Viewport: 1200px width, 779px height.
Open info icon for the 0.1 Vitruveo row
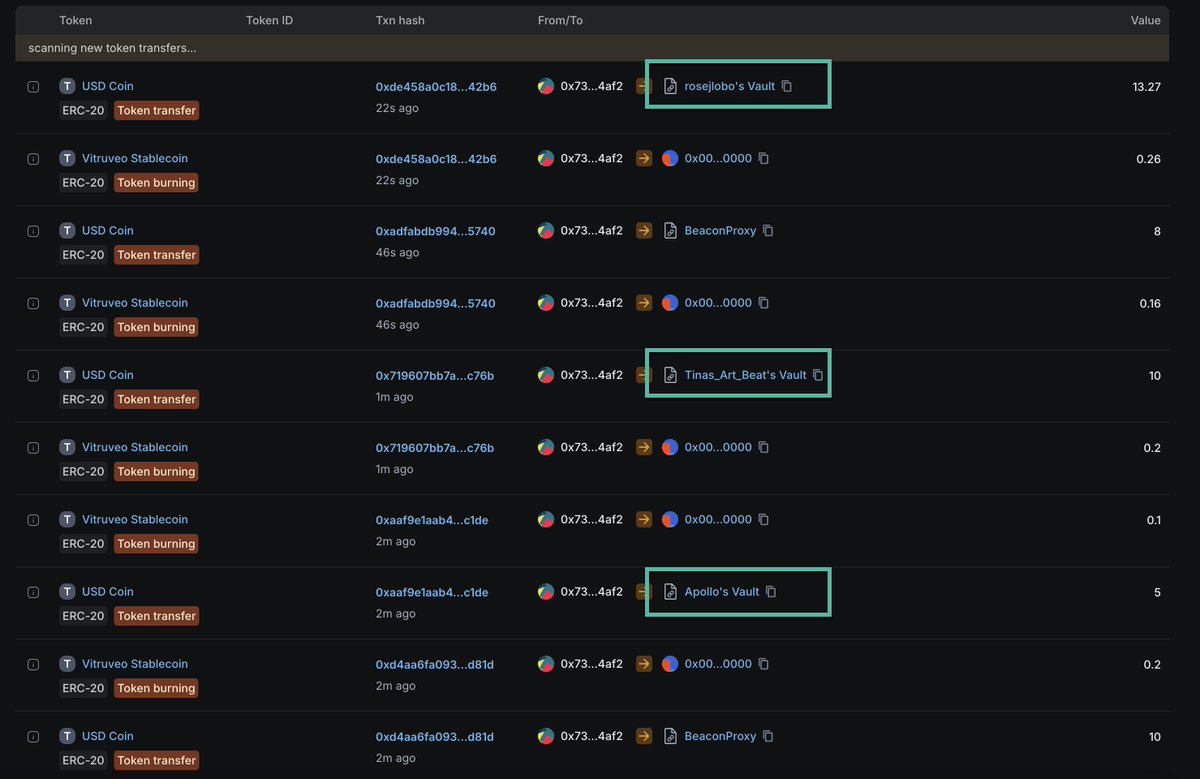pyautogui.click(x=33, y=520)
